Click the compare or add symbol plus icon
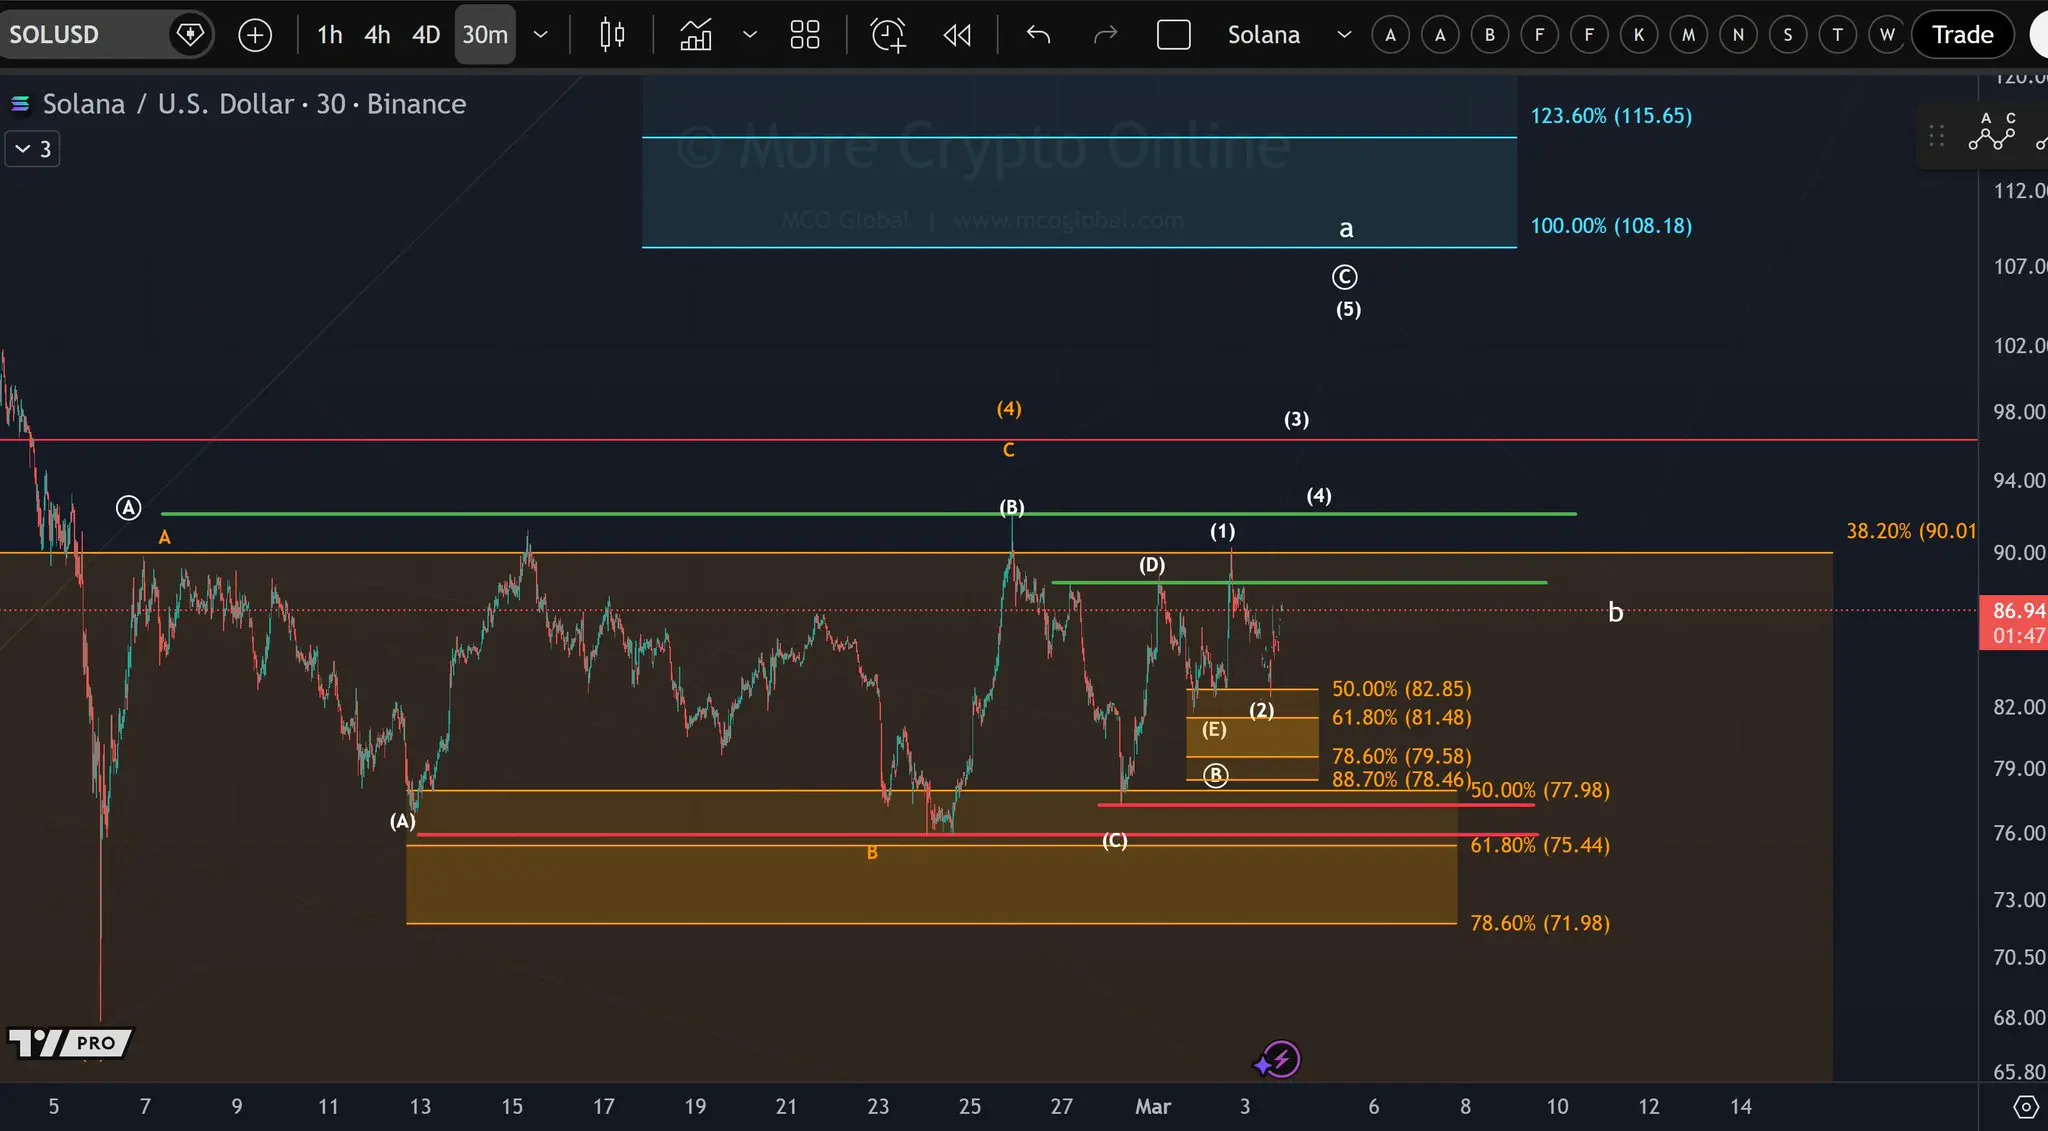 pos(255,35)
